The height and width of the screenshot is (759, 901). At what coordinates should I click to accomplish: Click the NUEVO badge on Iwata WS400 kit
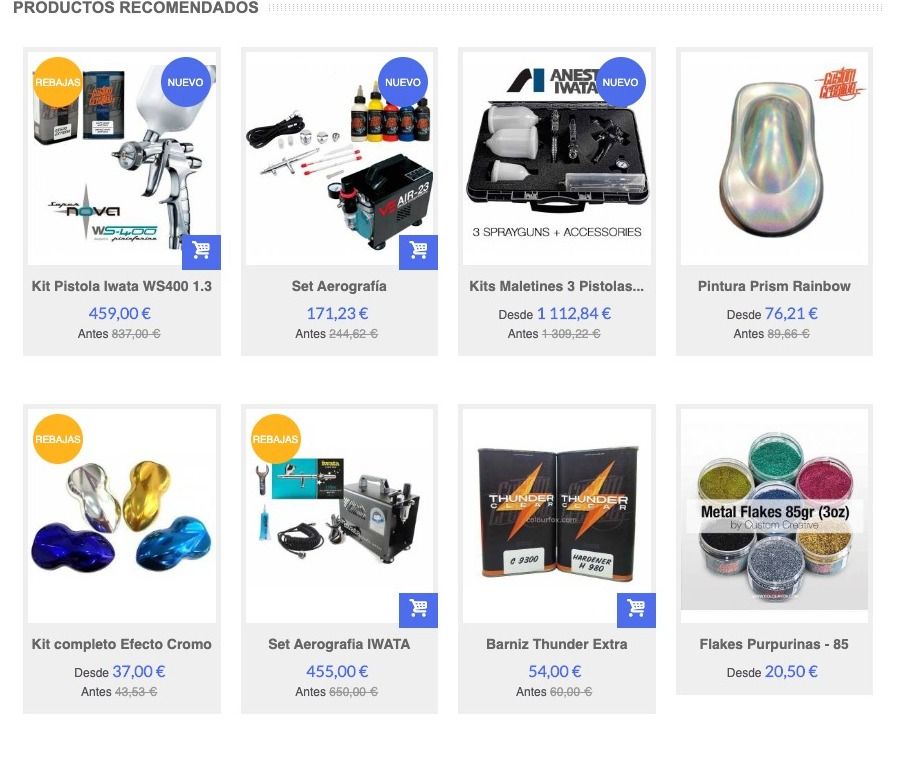tap(185, 82)
